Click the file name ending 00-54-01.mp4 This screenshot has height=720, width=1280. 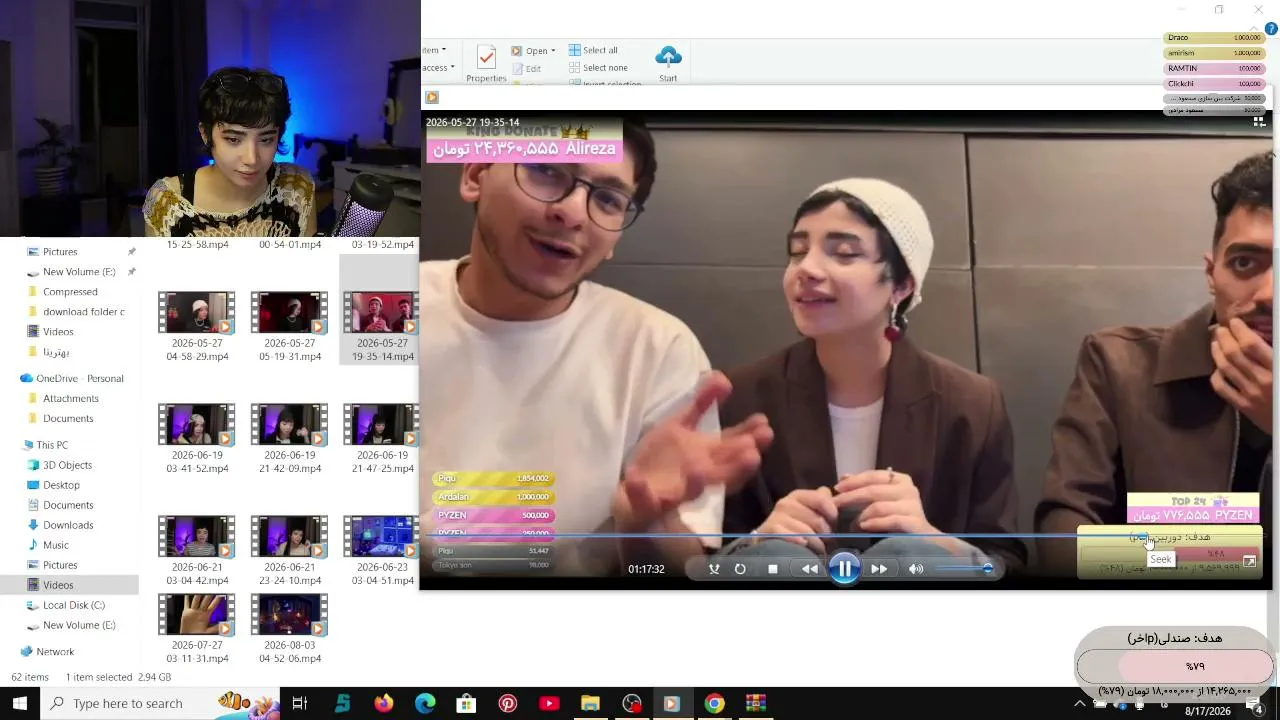(x=290, y=245)
